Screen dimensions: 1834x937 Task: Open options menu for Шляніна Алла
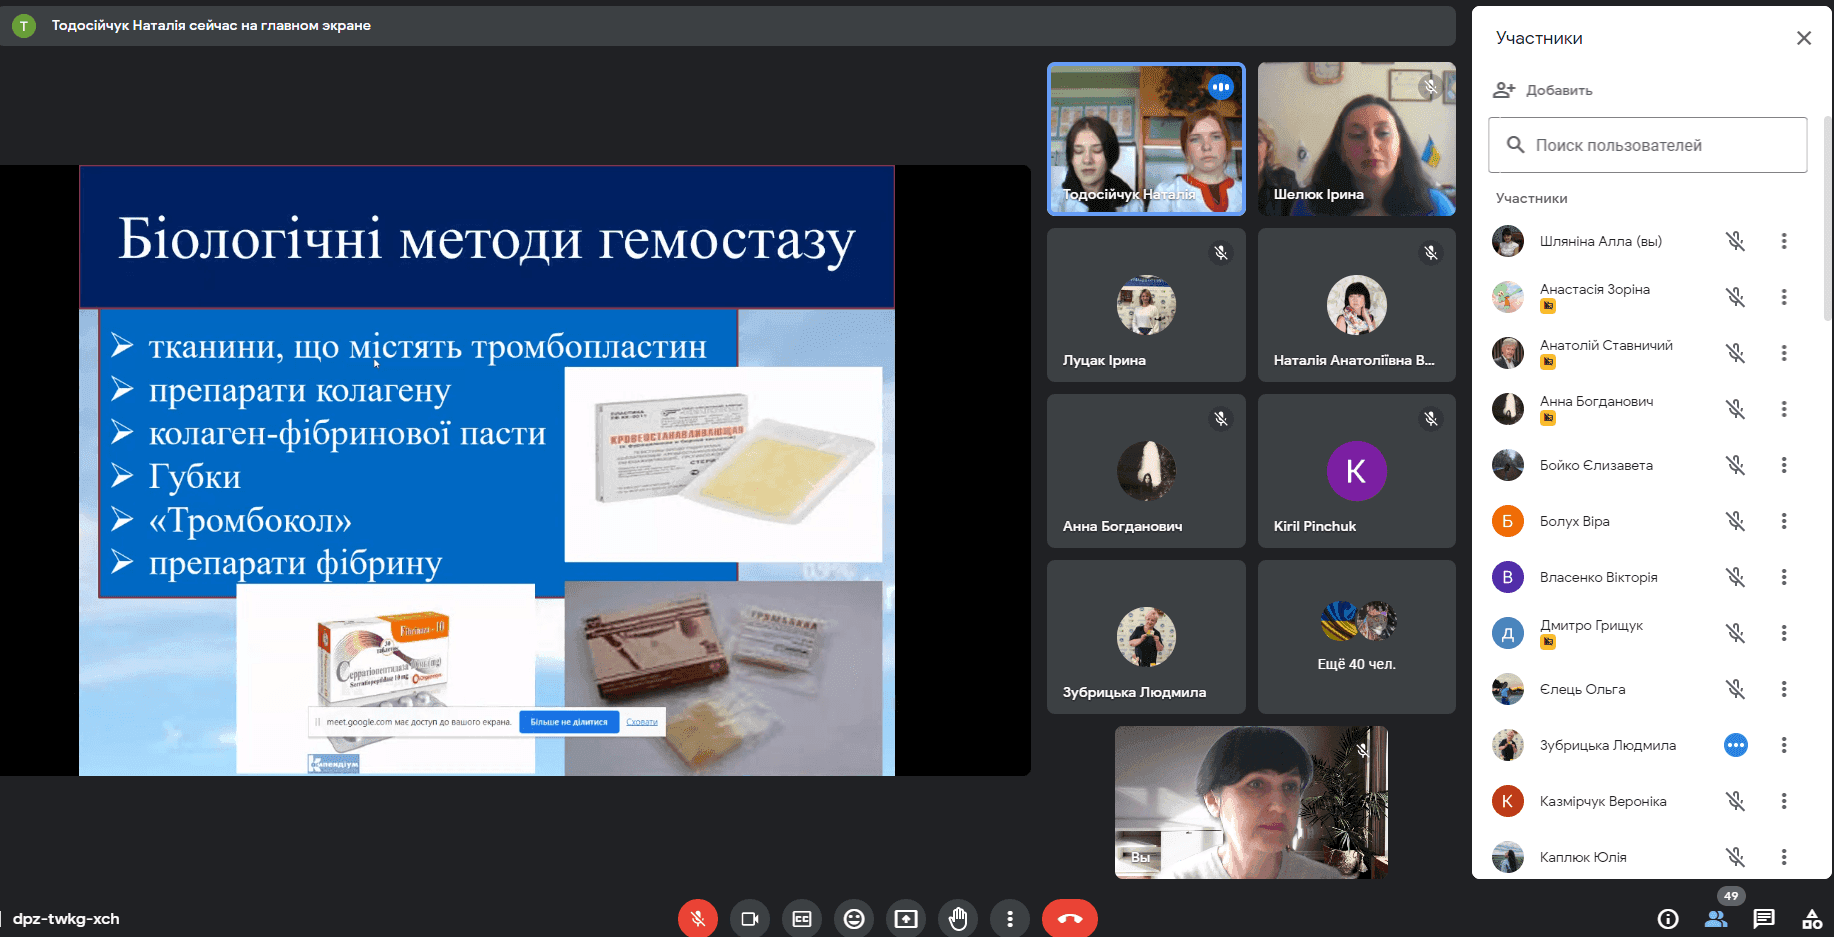click(x=1784, y=241)
